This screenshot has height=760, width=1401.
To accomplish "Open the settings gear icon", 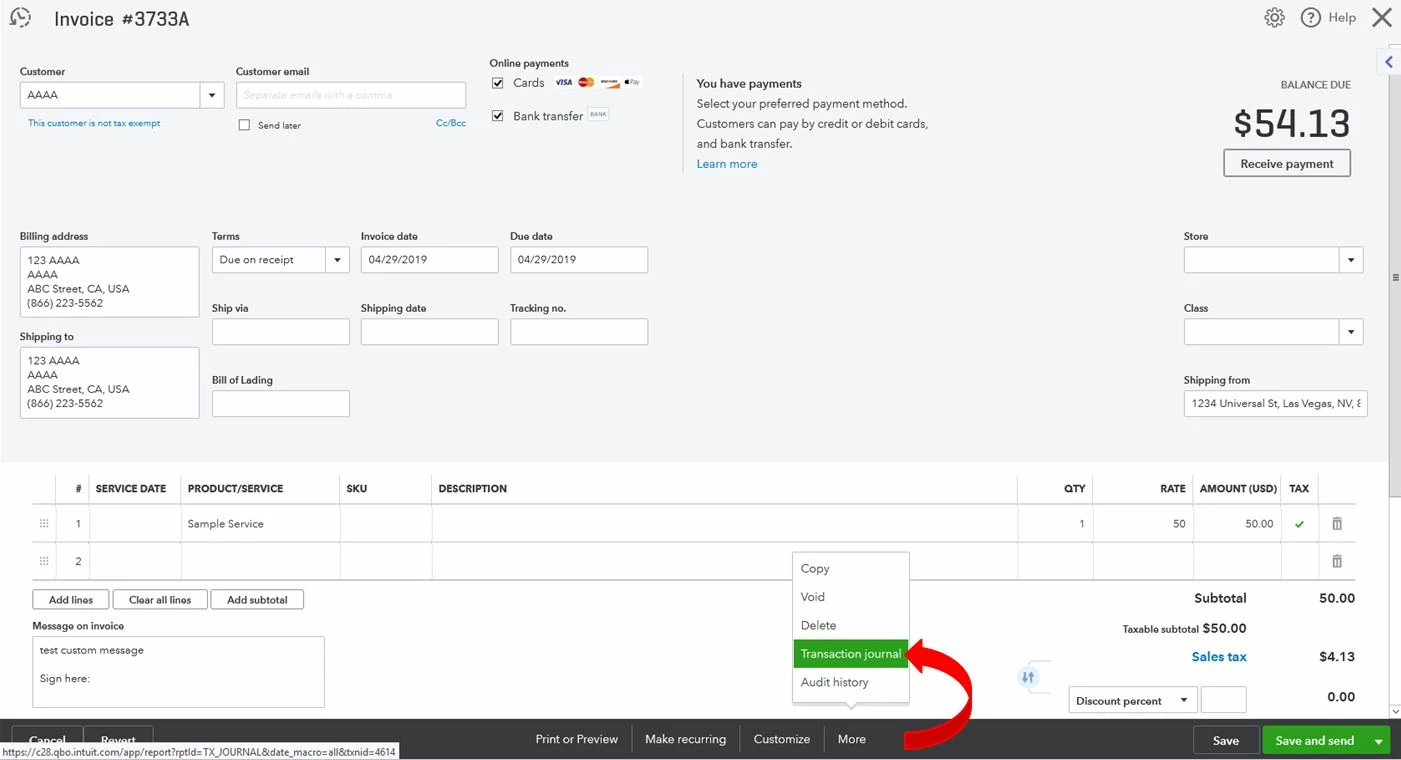I will [1274, 17].
